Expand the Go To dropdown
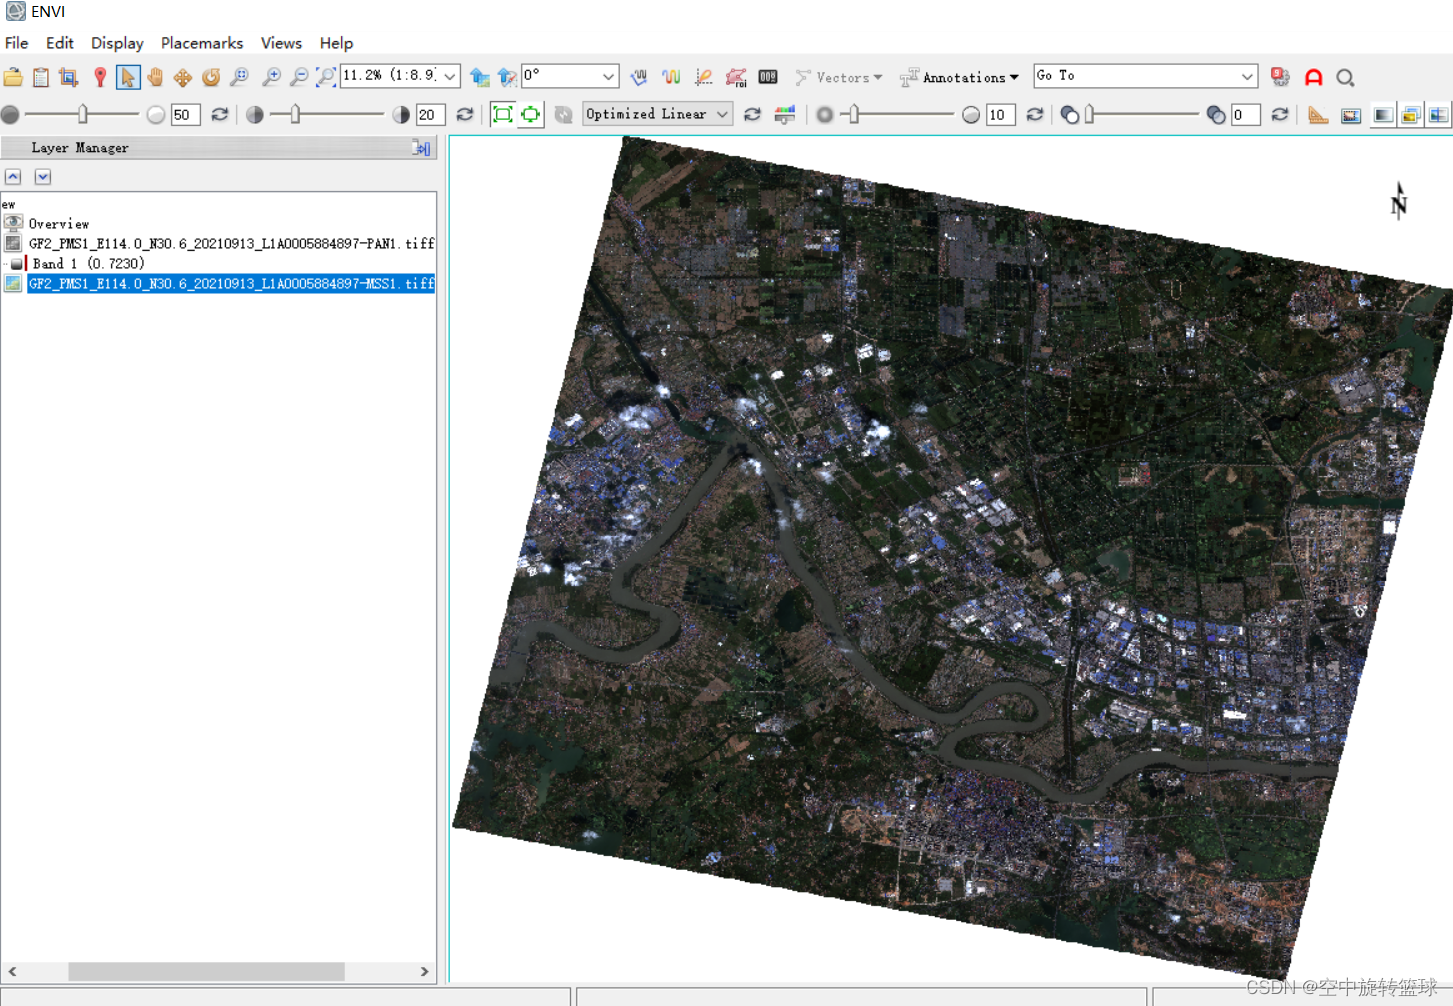The height and width of the screenshot is (1006, 1453). 1247,76
